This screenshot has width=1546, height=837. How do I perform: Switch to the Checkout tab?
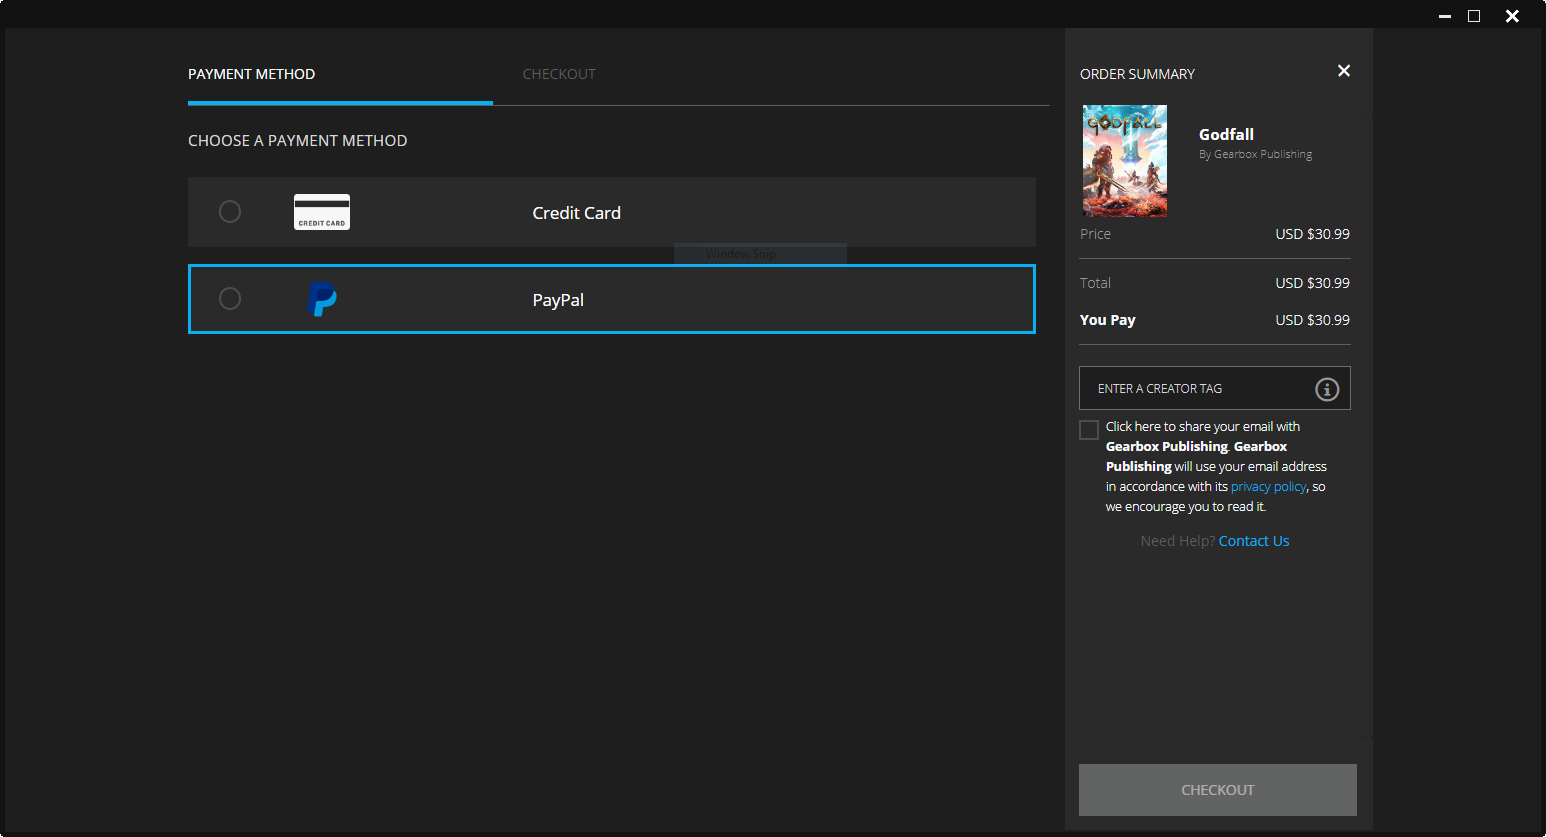(x=559, y=74)
